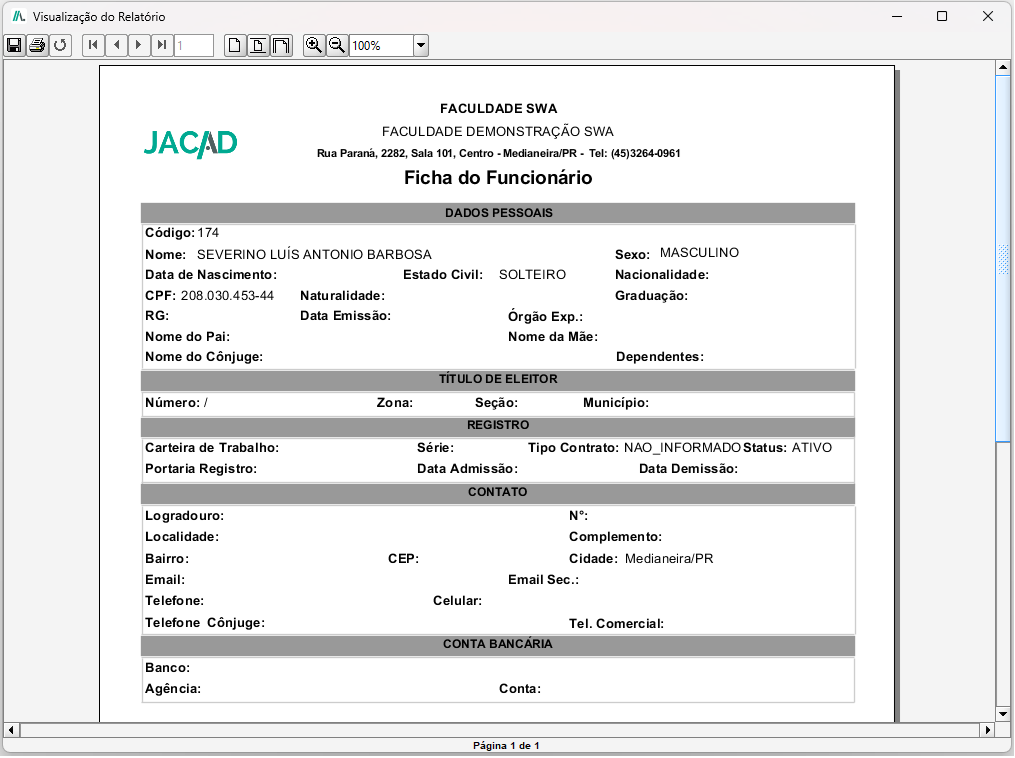1015x758 pixels.
Task: Click the 'CONTA BANCÁRIA' section header
Action: point(498,644)
